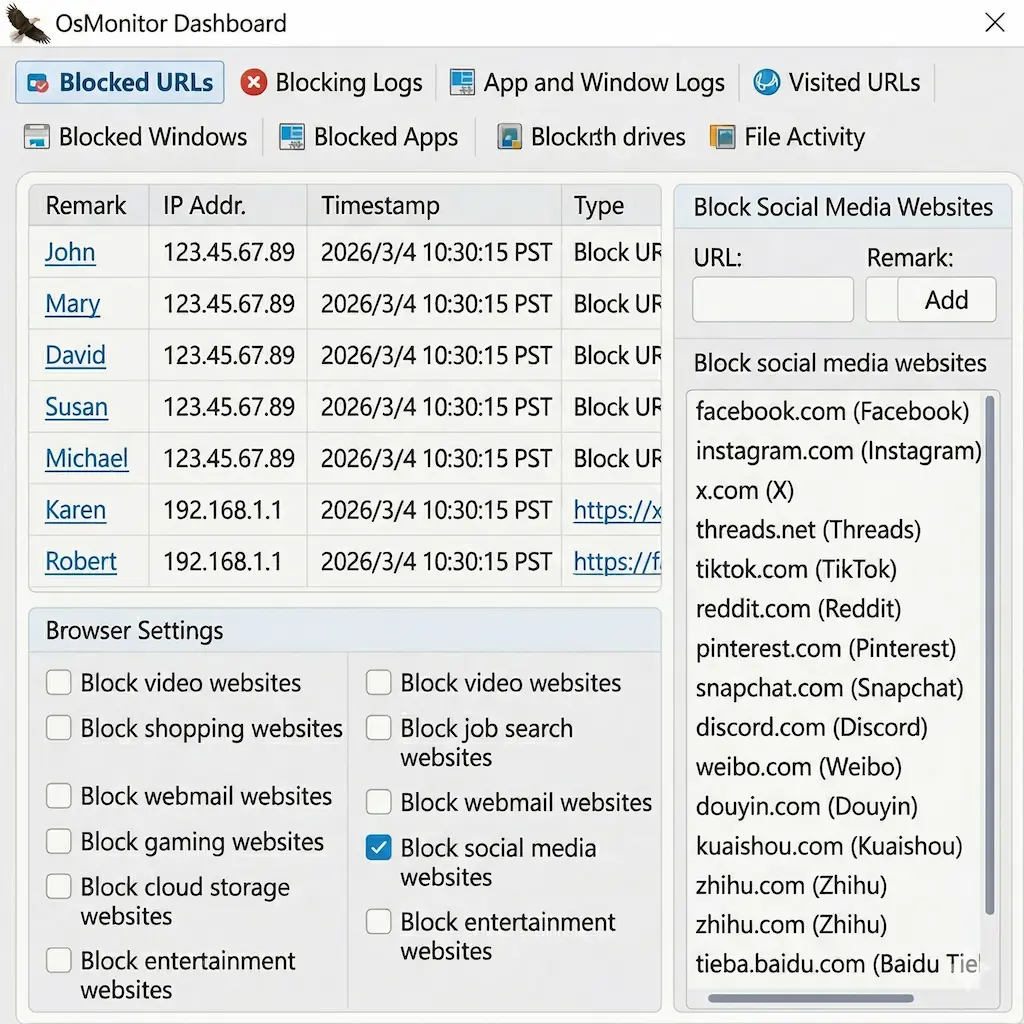Click the URL input field
Image resolution: width=1024 pixels, height=1024 pixels.
pos(772,300)
